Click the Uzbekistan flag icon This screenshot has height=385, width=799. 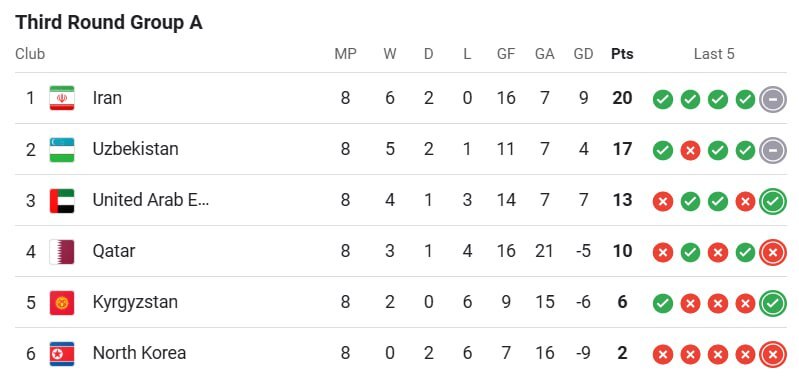click(x=62, y=150)
